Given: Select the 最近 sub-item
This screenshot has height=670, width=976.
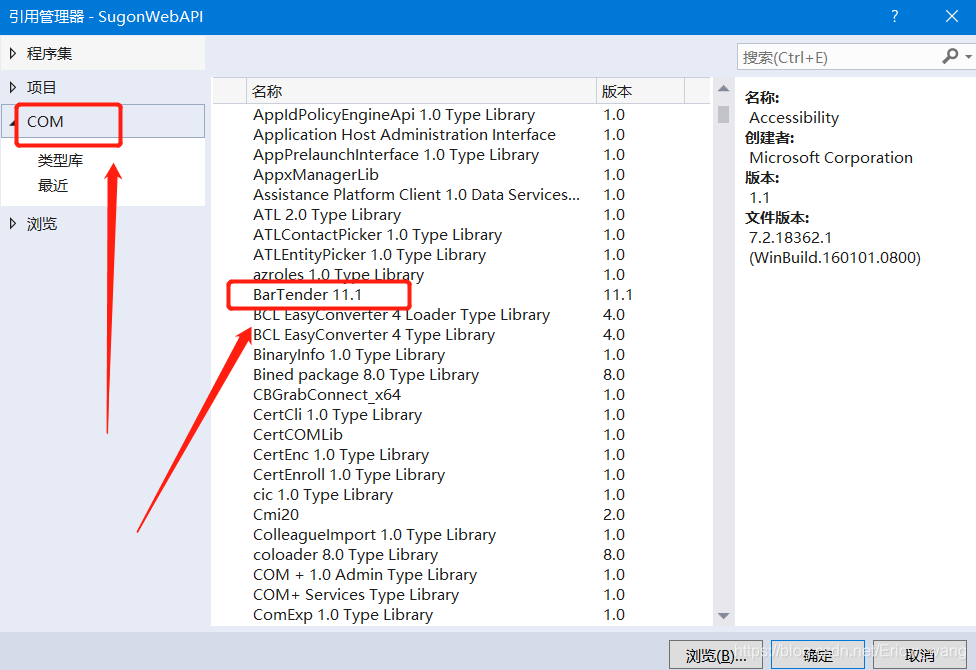Looking at the screenshot, I should (x=53, y=186).
